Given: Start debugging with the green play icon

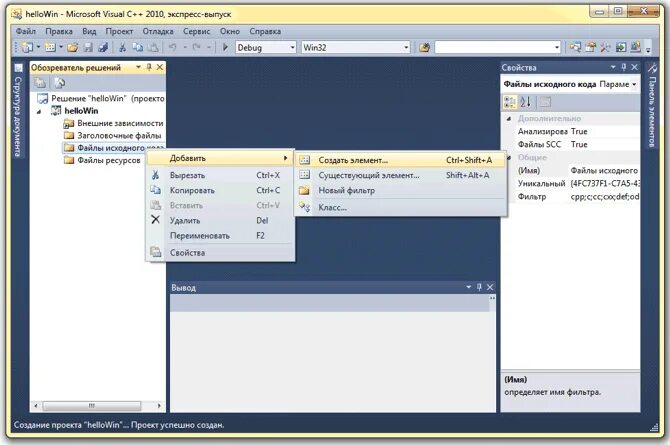Looking at the screenshot, I should [x=225, y=47].
